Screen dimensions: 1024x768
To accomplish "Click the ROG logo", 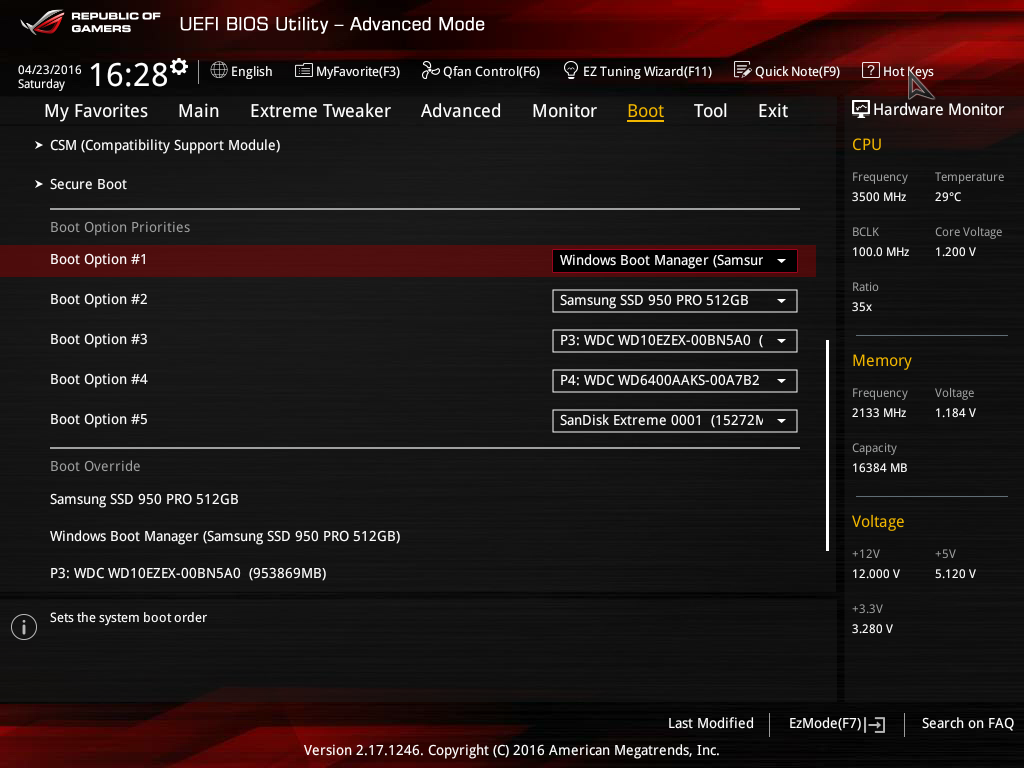I will tap(42, 22).
